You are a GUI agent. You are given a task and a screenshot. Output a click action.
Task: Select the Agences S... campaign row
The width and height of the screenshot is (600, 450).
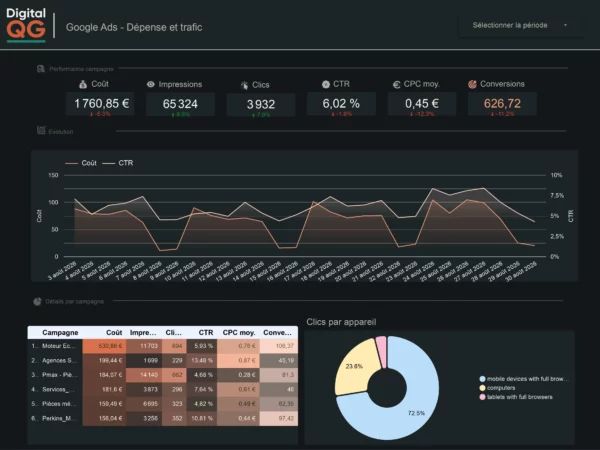tap(163, 360)
